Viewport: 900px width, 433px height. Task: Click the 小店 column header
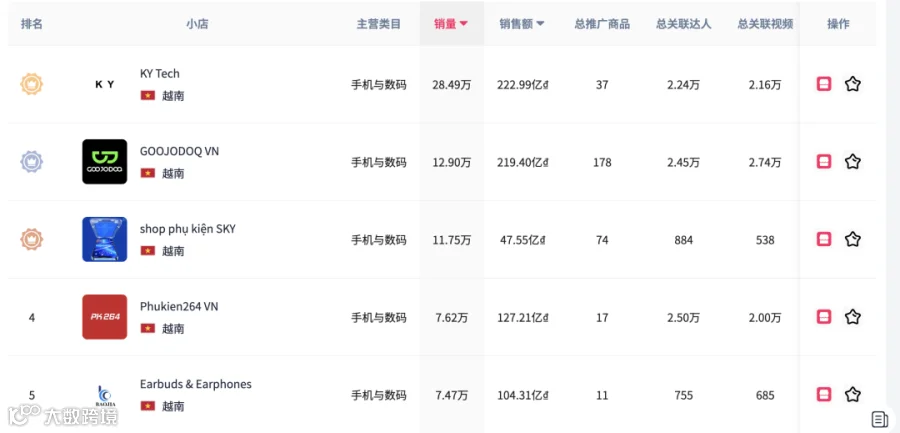197,24
